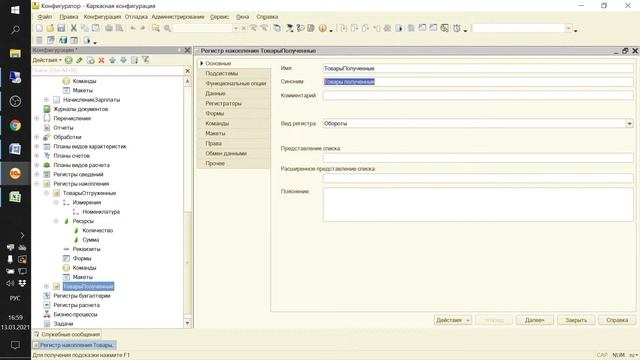
Task: Click the Справка button
Action: coord(617,320)
